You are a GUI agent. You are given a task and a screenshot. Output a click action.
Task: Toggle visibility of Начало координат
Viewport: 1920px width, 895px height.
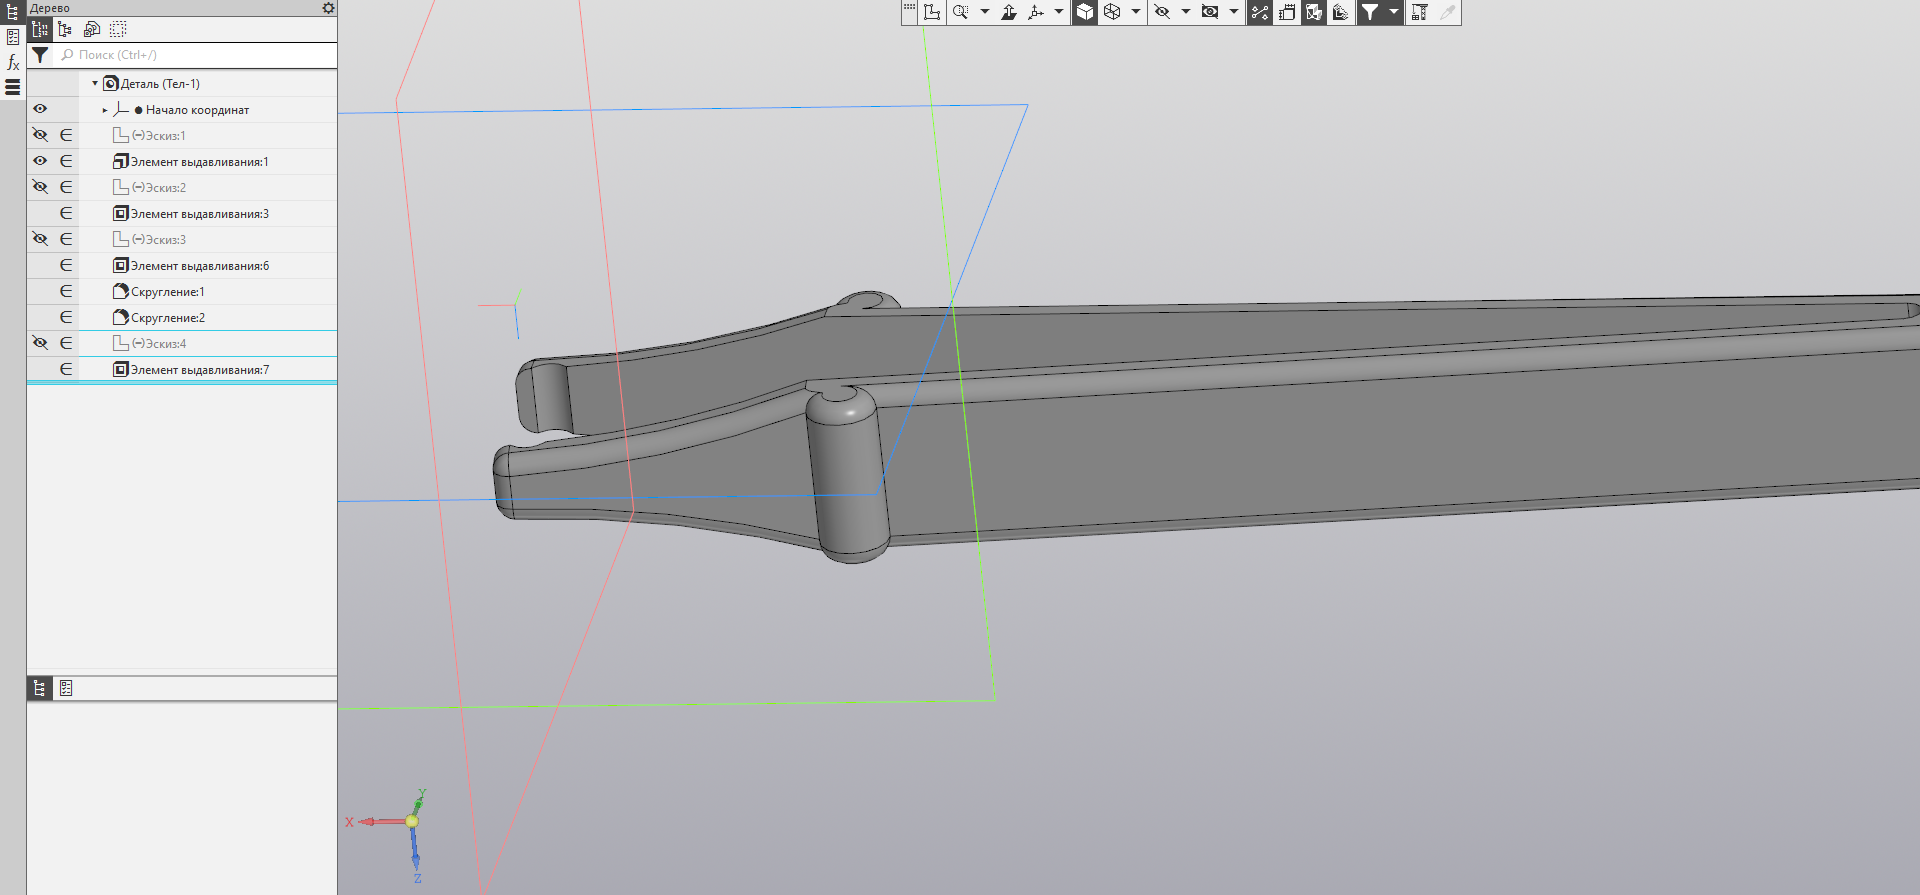[40, 109]
